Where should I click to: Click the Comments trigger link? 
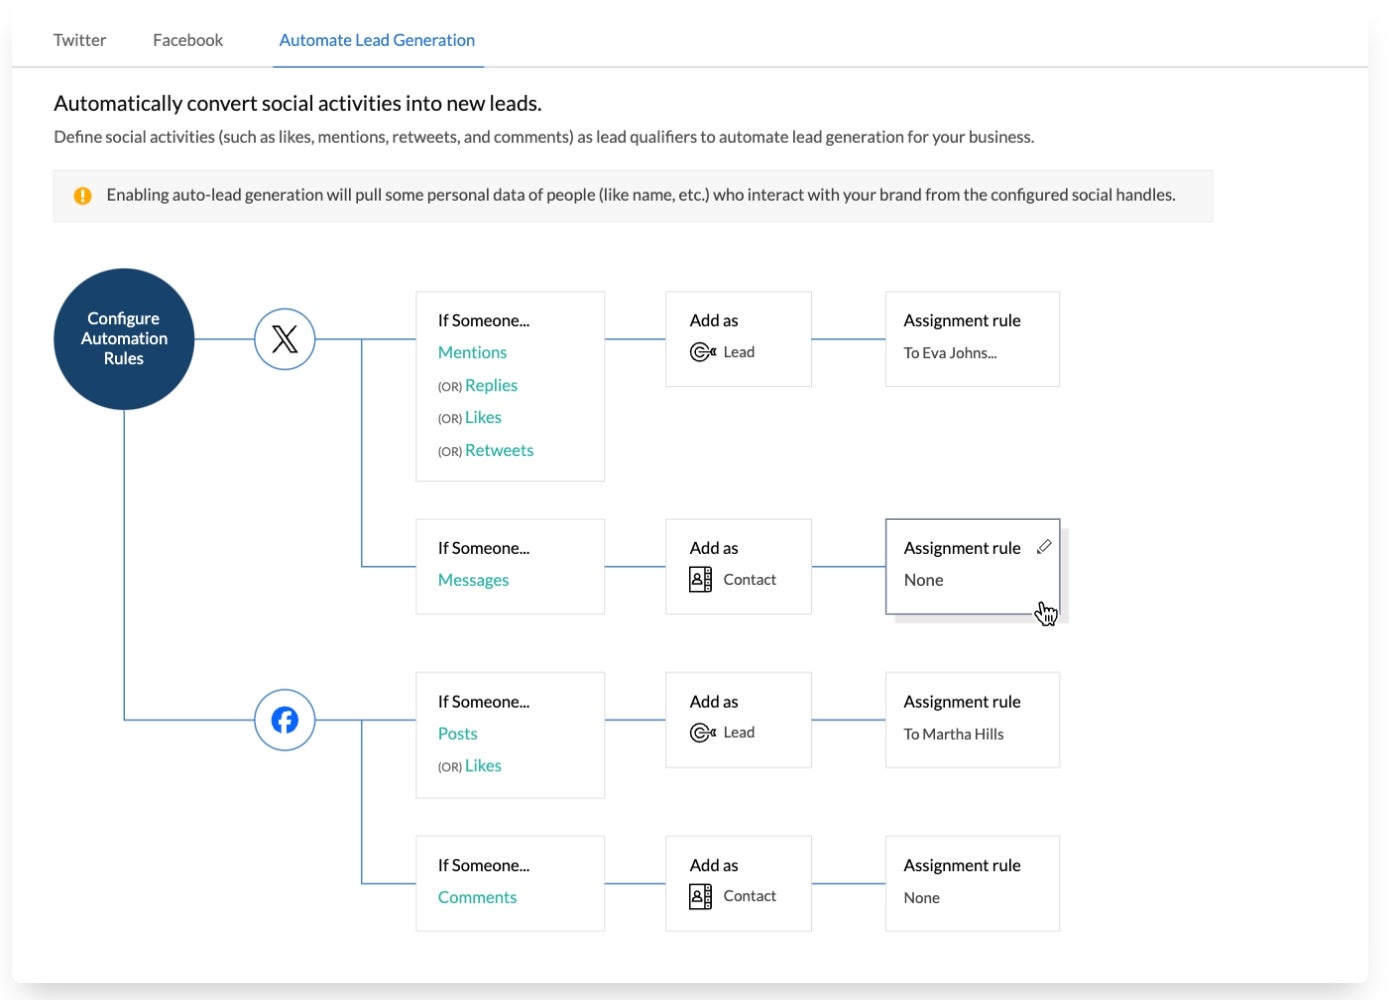(477, 897)
